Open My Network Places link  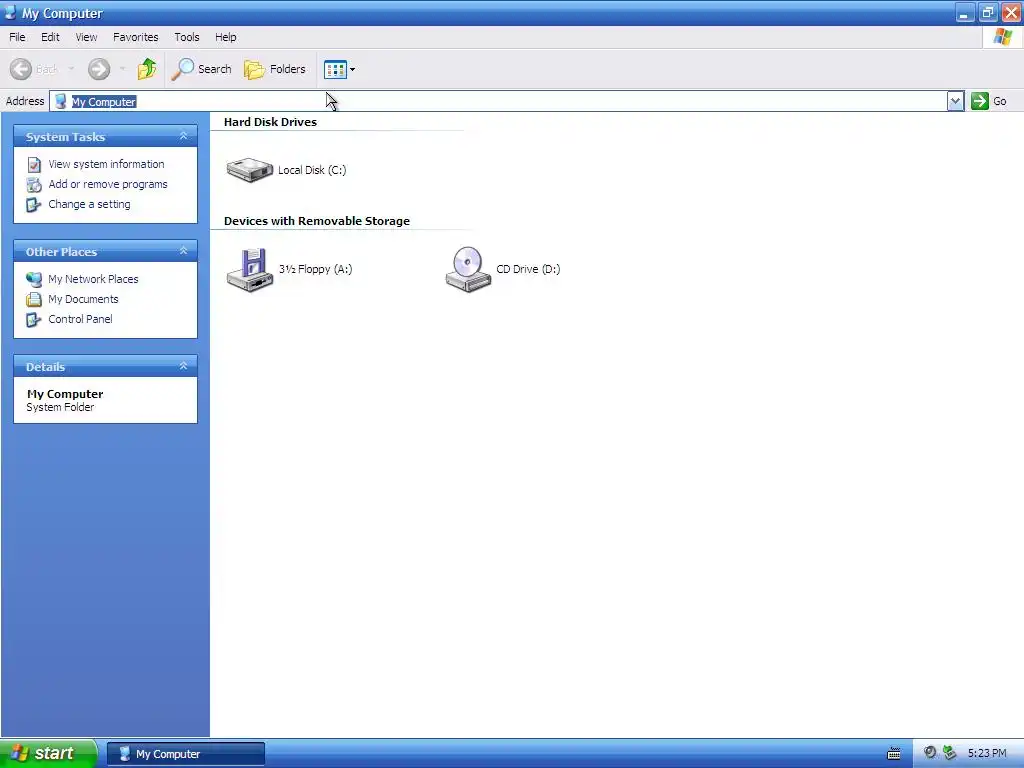pyautogui.click(x=93, y=279)
